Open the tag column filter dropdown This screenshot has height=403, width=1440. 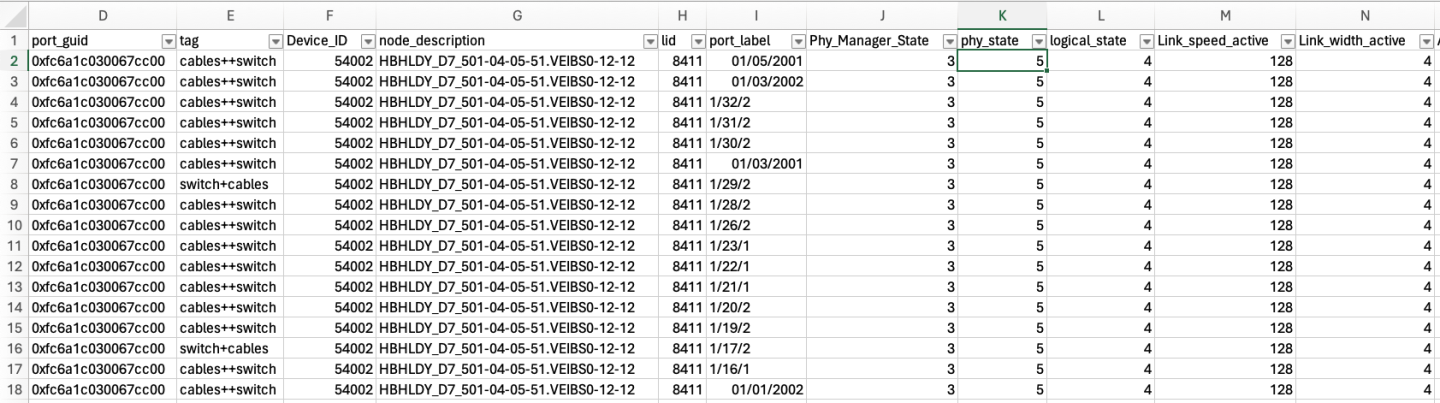[275, 41]
